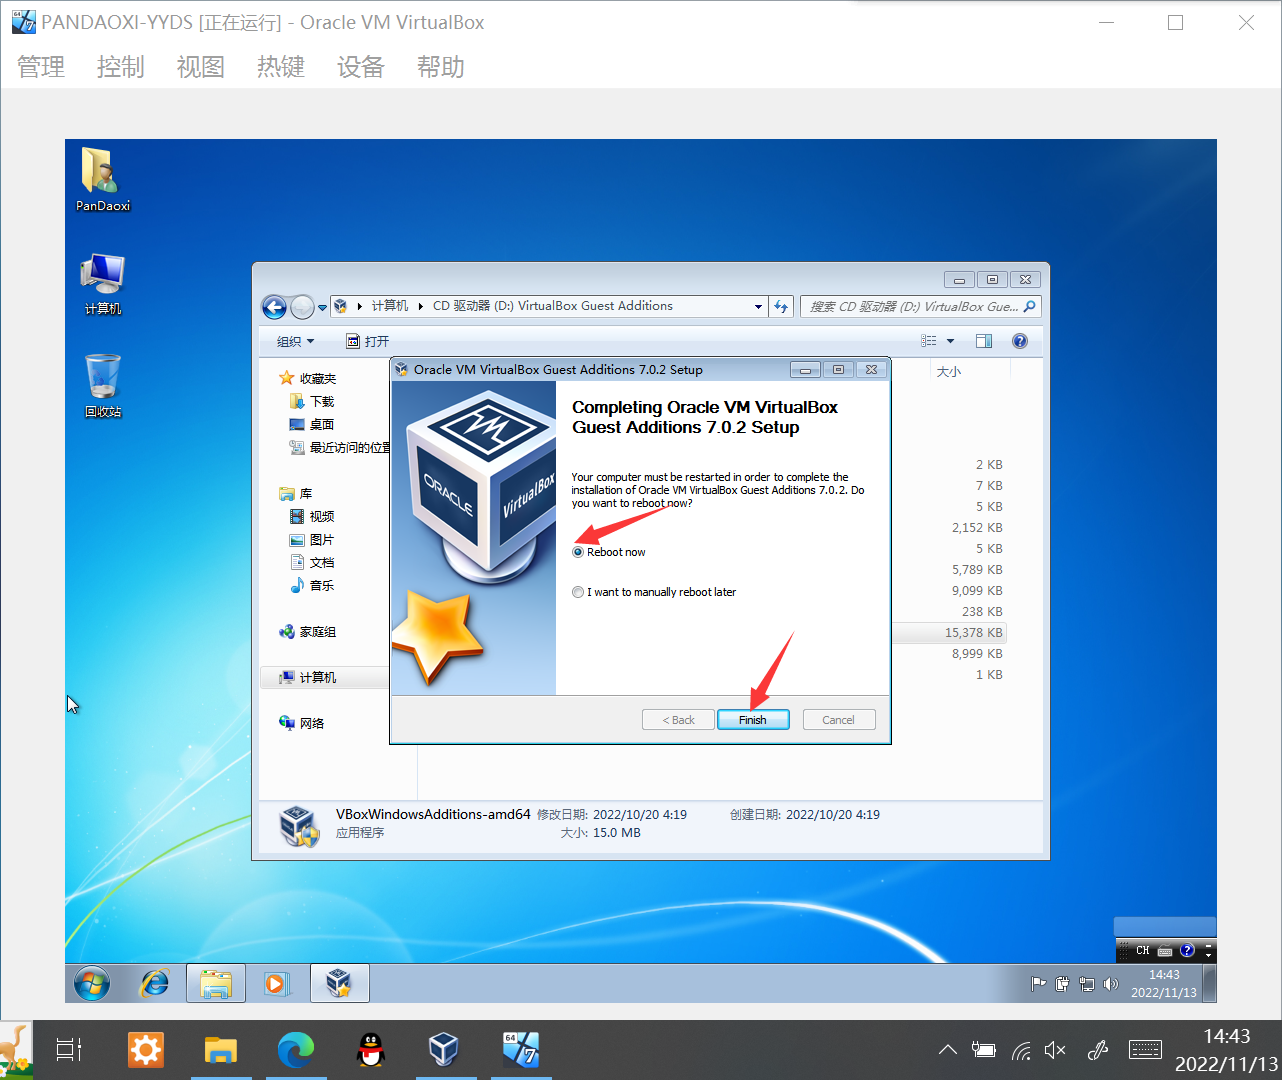Viewport: 1282px width, 1080px height.
Task: Open VirtualBox Manager on host taskbar
Action: click(x=443, y=1050)
